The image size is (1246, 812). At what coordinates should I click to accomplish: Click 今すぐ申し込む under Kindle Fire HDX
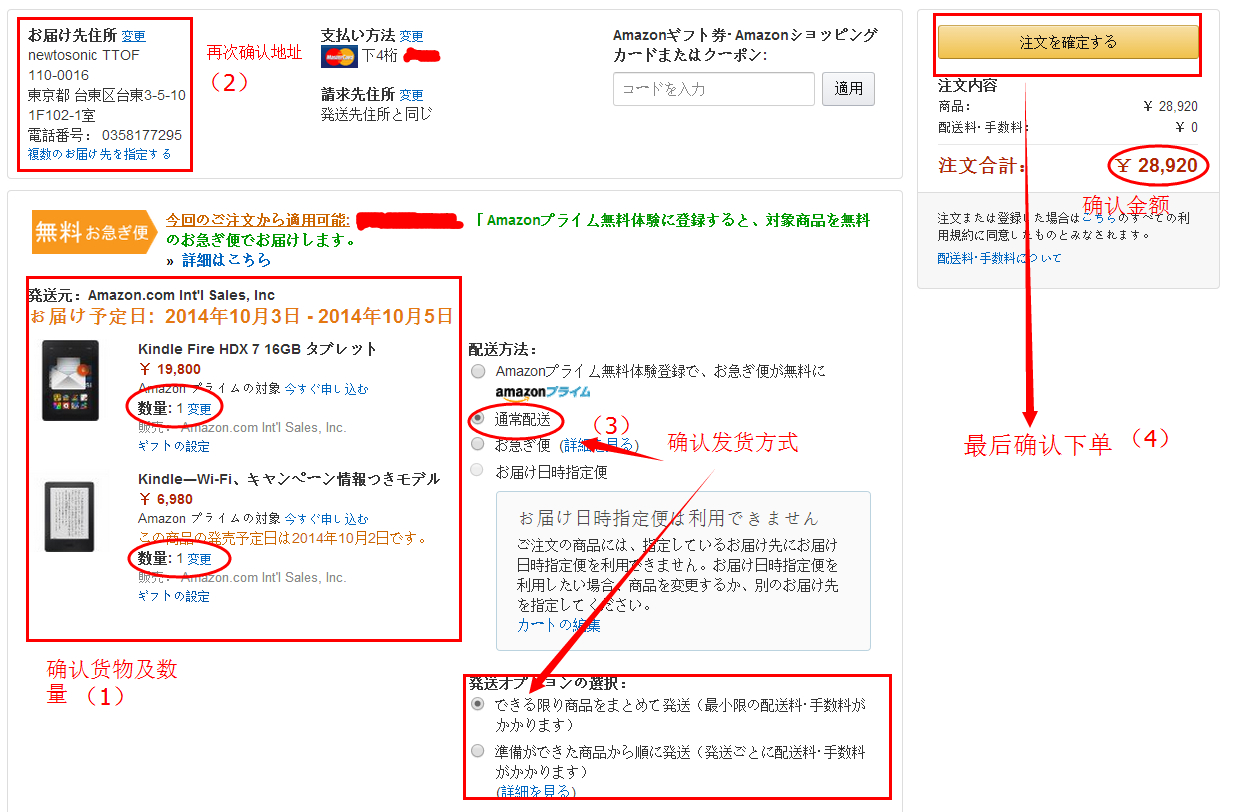tap(326, 388)
